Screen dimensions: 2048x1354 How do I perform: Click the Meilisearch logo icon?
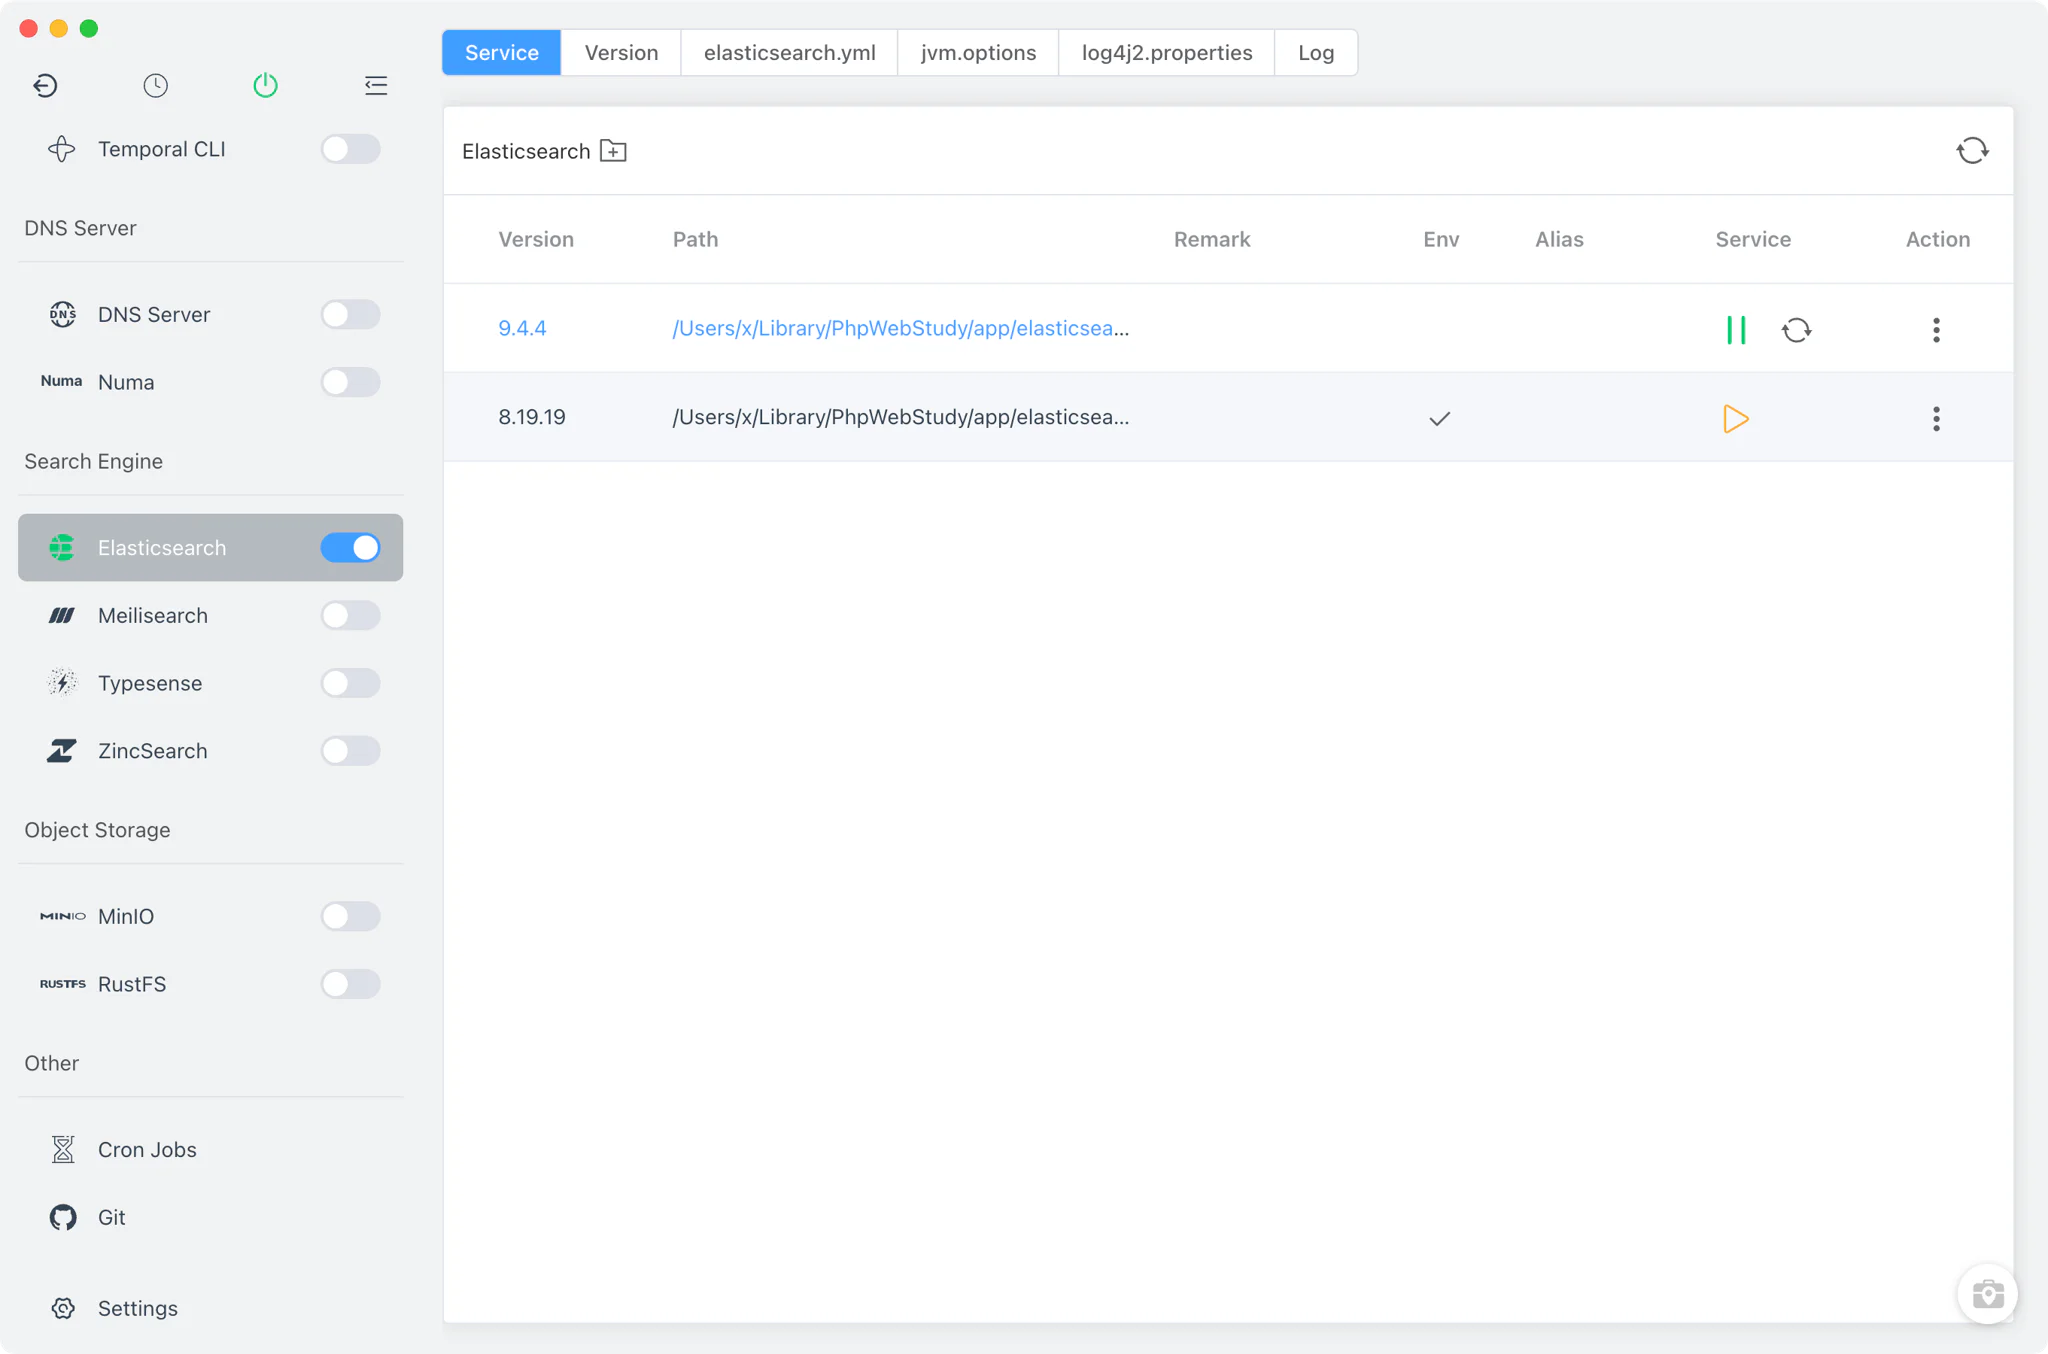62,615
